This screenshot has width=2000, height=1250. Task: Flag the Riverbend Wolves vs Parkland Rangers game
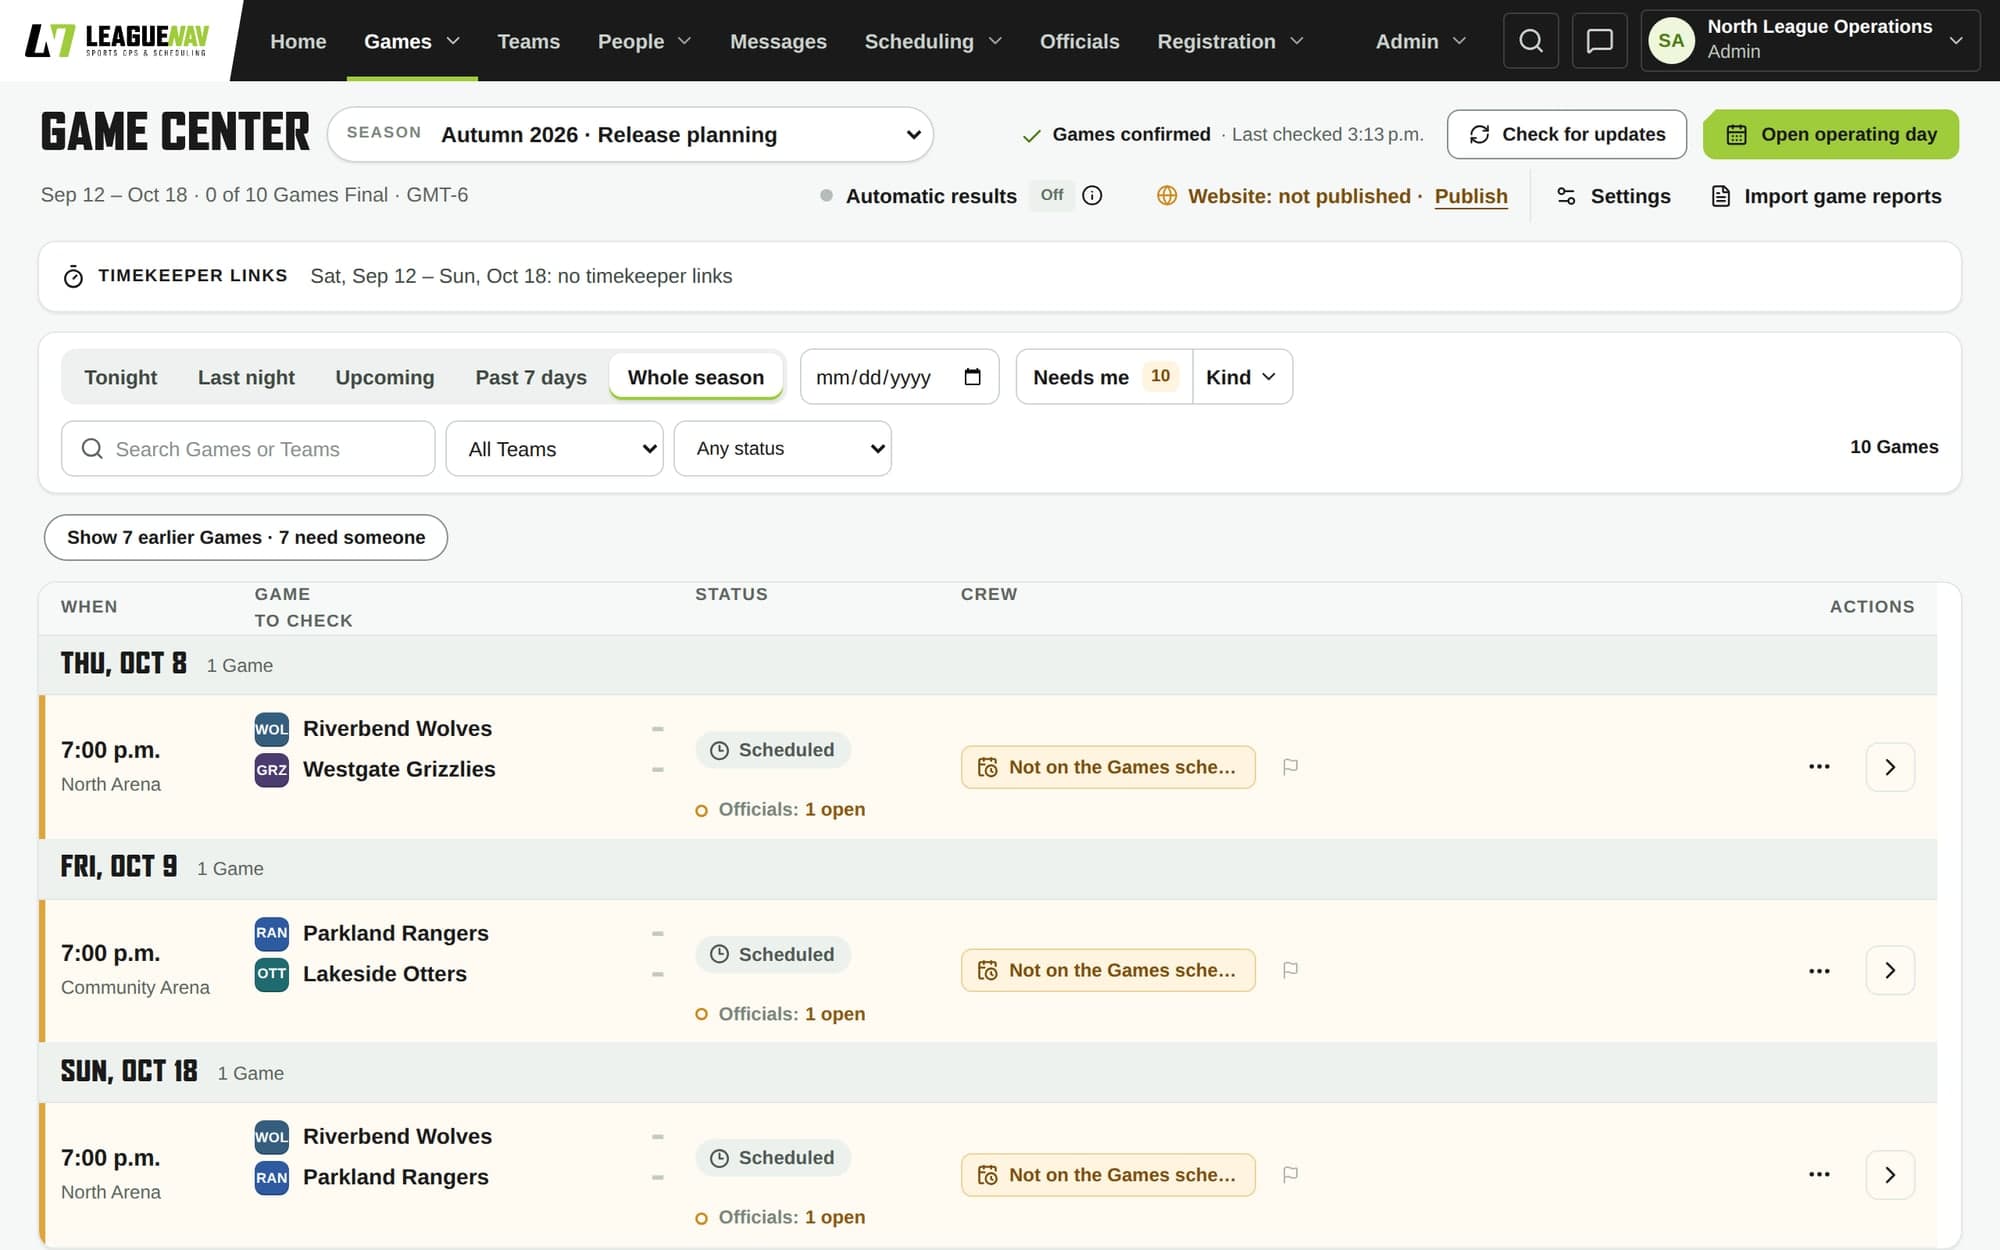tap(1290, 1175)
